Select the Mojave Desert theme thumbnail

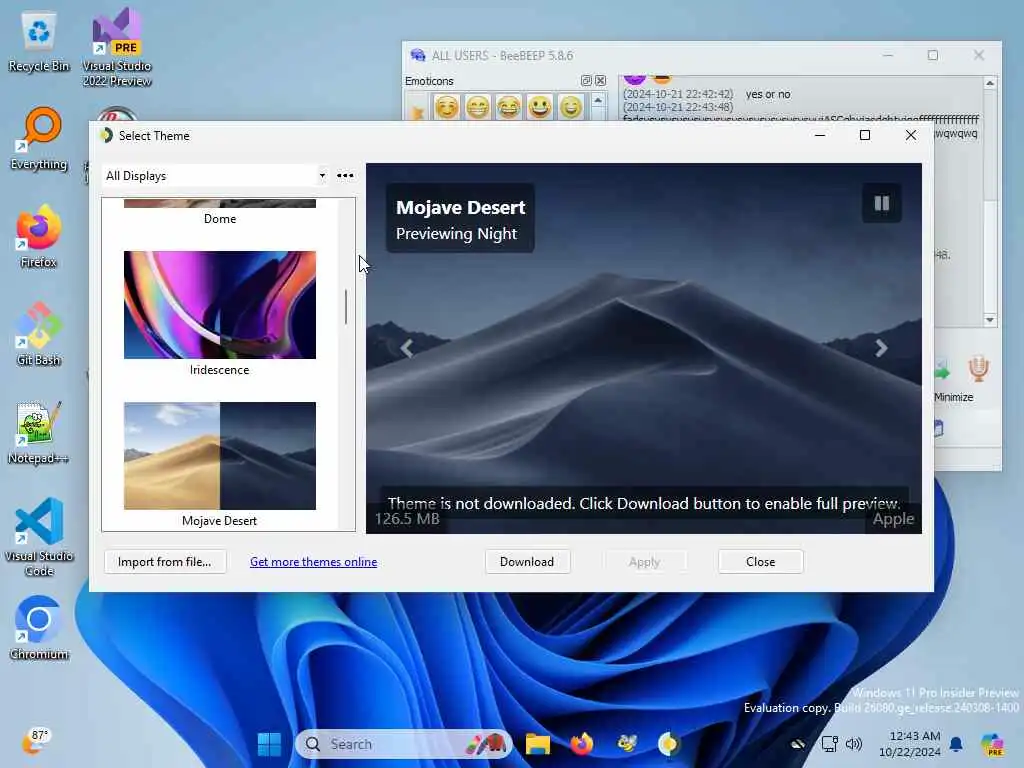tap(219, 456)
